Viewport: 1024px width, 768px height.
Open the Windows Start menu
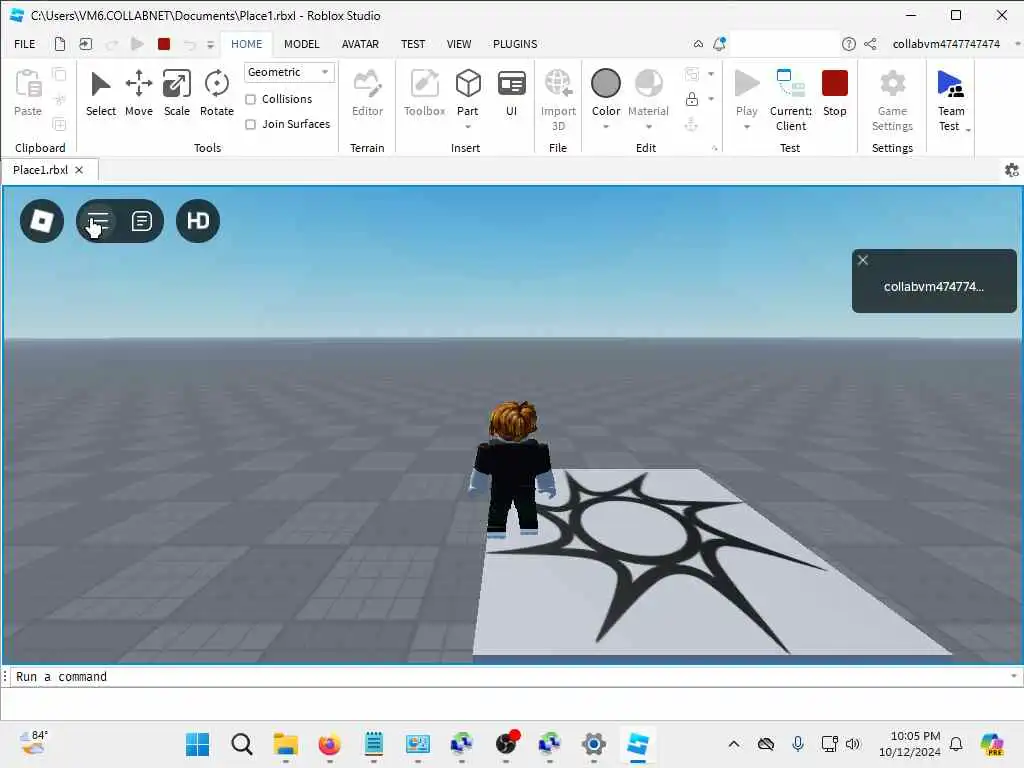coord(197,744)
